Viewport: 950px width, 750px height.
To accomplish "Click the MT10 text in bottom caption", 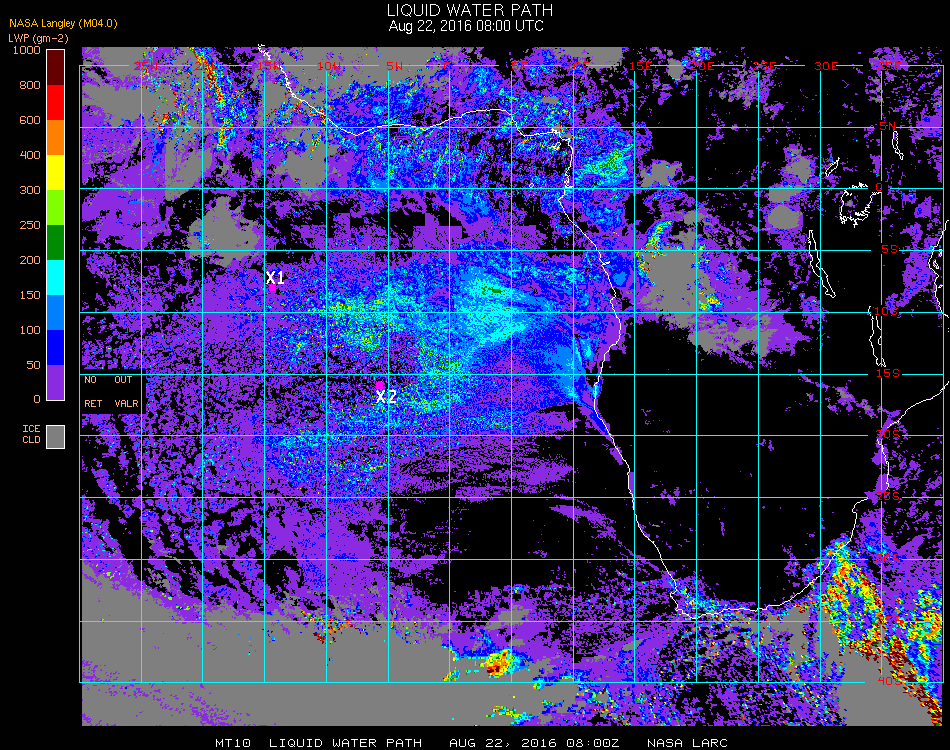I will tap(233, 743).
